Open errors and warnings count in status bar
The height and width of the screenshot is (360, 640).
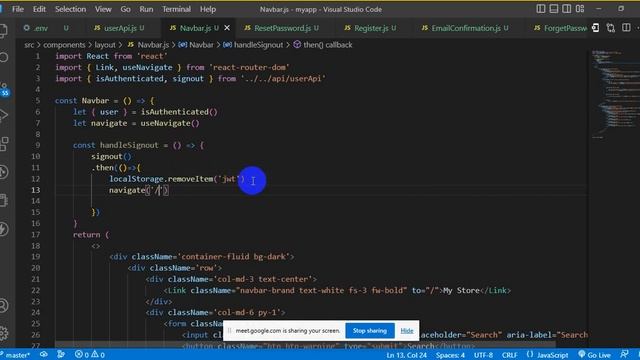tap(90, 355)
